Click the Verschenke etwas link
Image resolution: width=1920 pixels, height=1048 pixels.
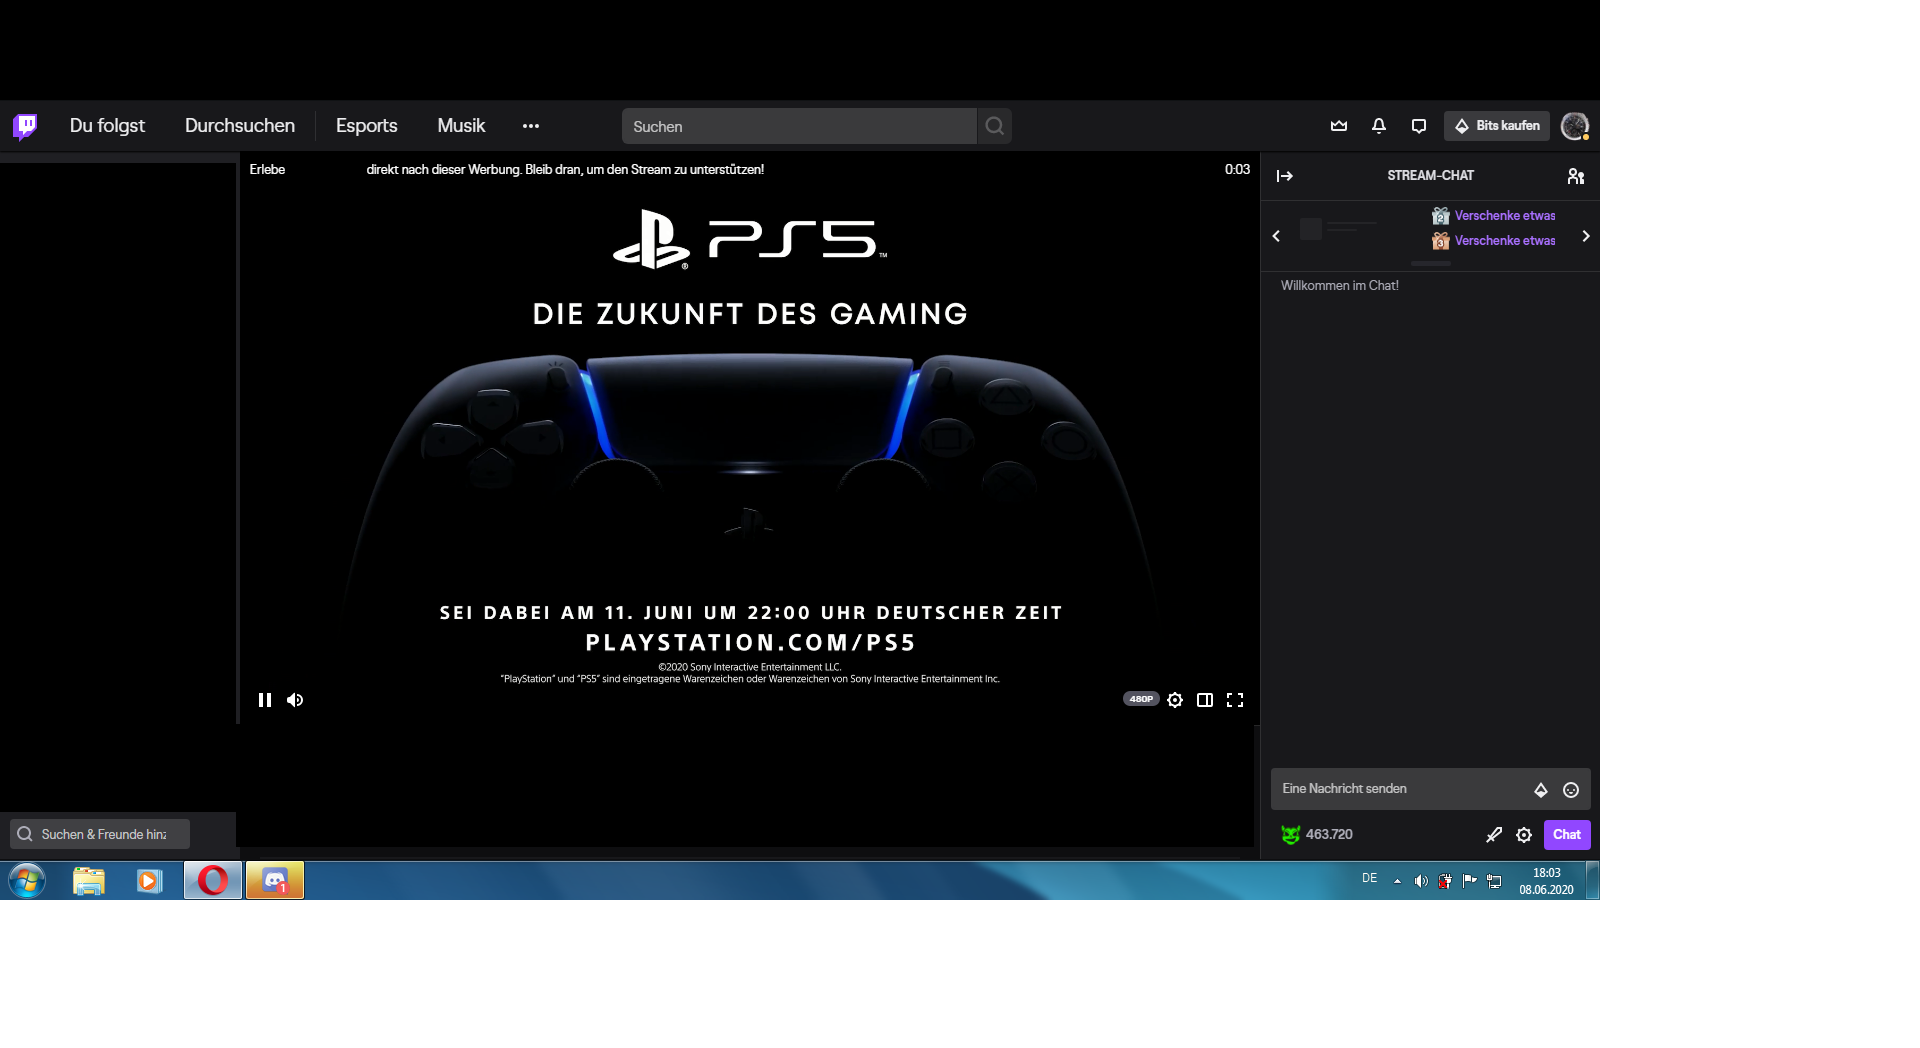(x=1504, y=215)
